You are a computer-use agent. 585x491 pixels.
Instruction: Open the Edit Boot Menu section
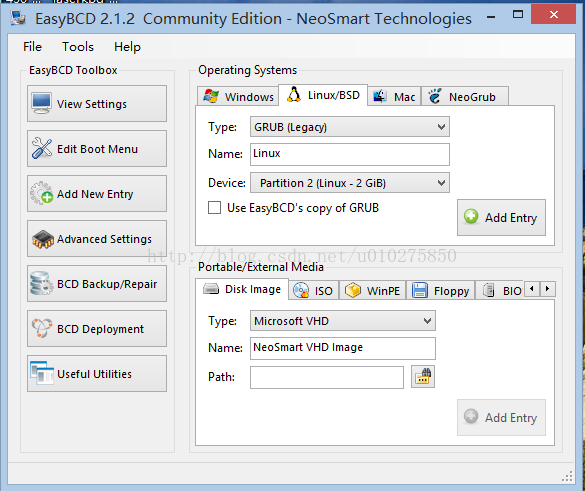(x=97, y=148)
